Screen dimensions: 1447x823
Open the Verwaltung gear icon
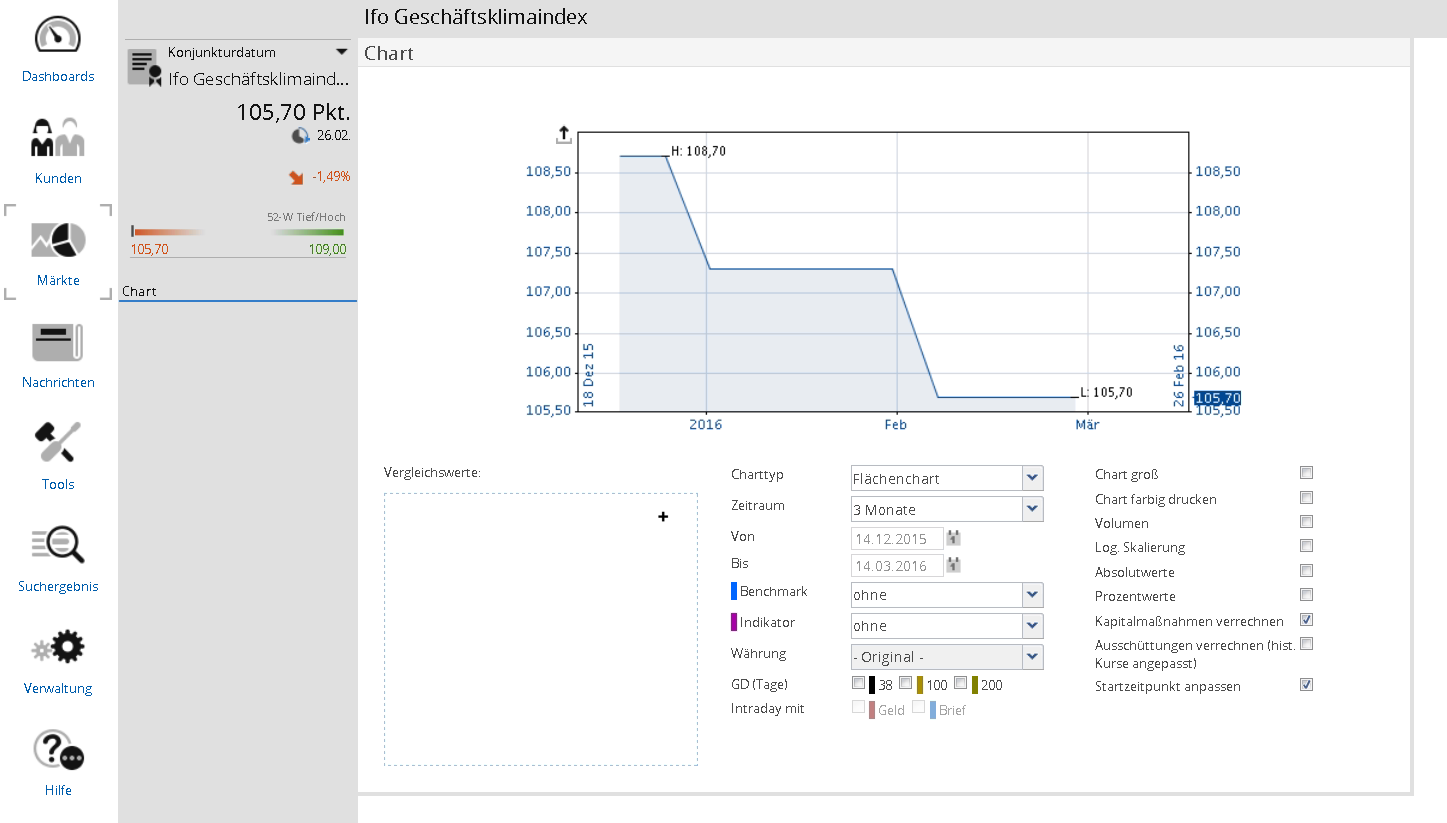(x=58, y=648)
